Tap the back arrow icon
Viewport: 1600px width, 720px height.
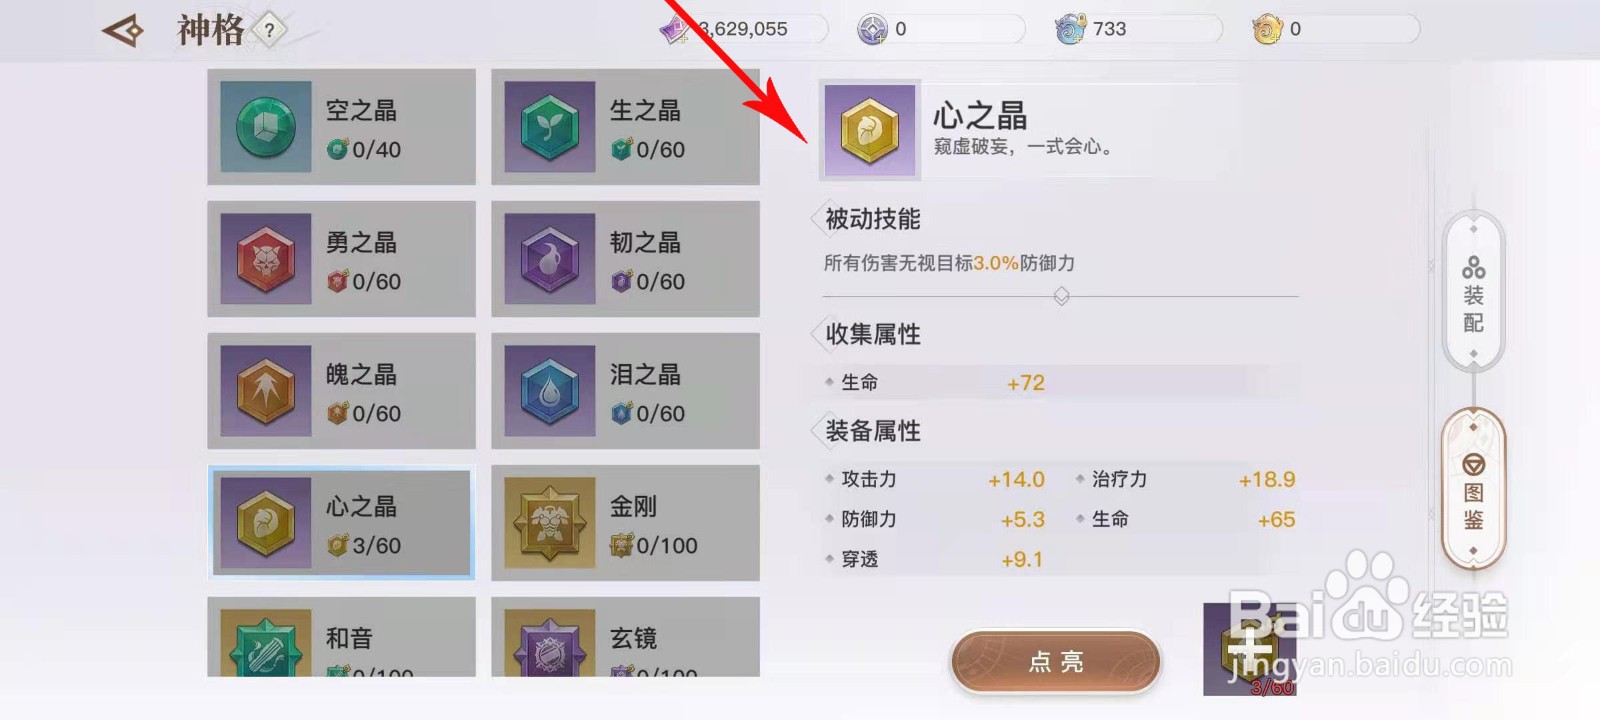[x=123, y=30]
